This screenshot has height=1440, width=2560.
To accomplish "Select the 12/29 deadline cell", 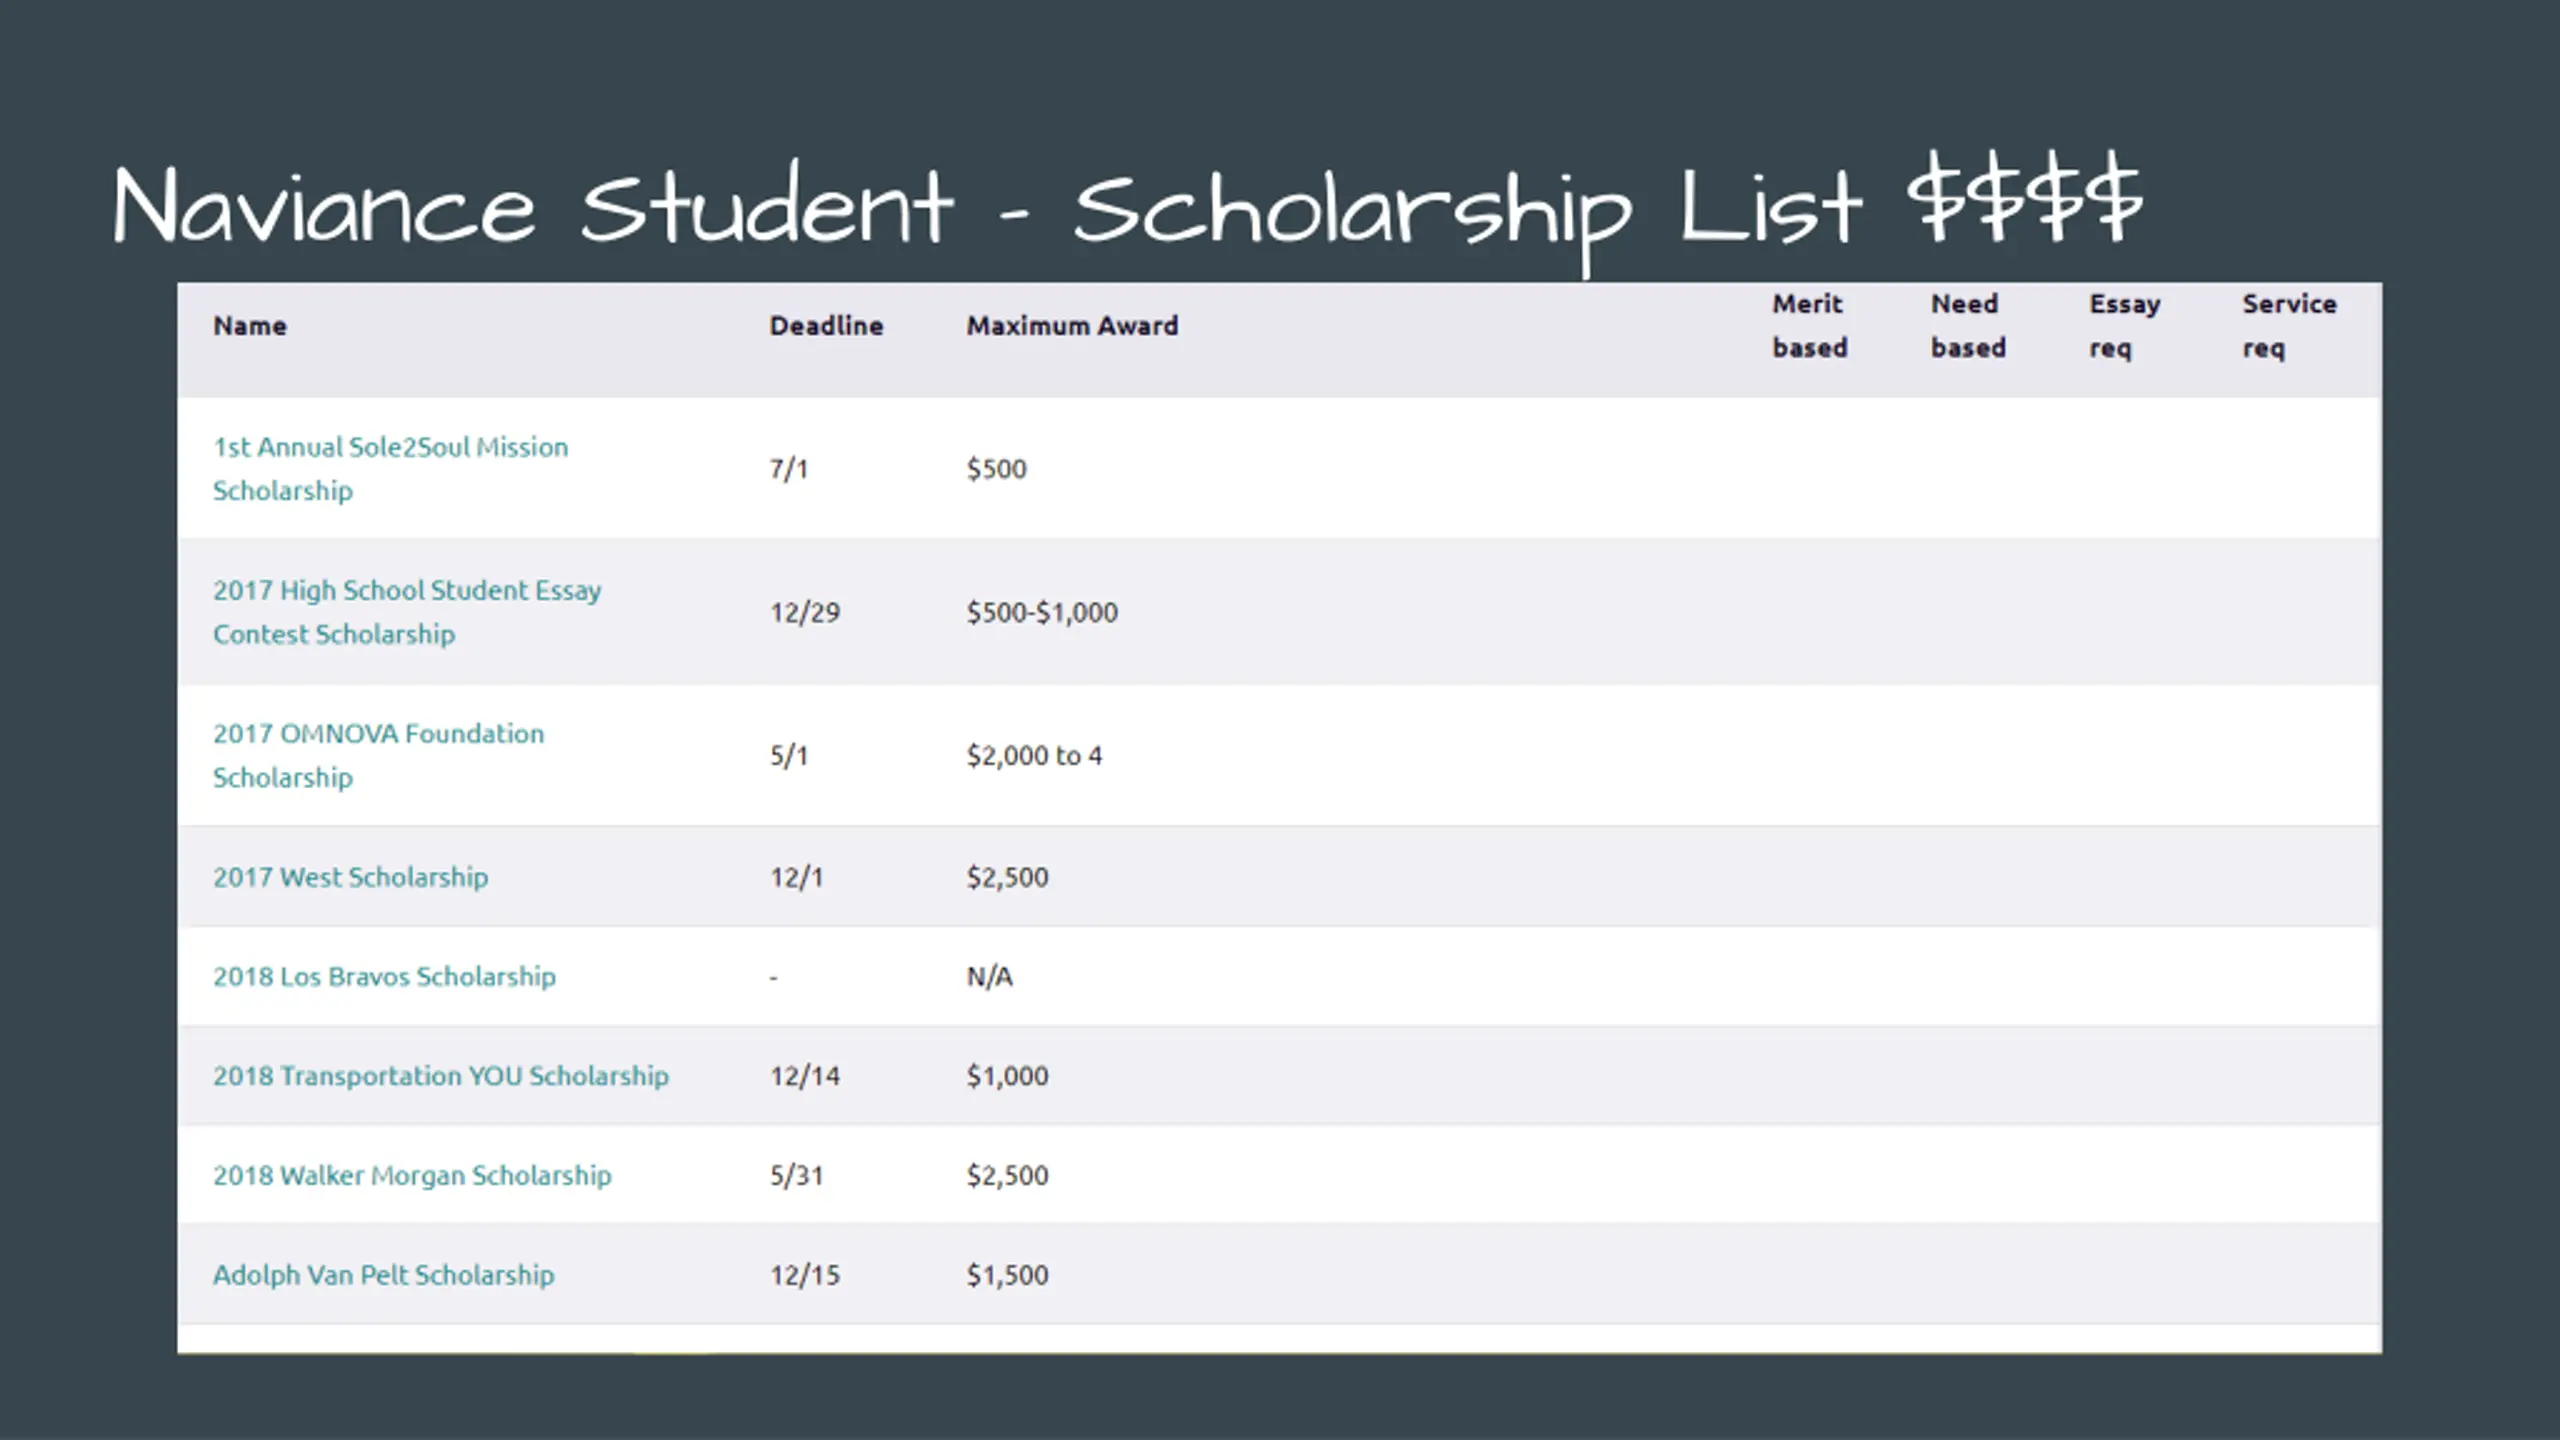I will (804, 612).
